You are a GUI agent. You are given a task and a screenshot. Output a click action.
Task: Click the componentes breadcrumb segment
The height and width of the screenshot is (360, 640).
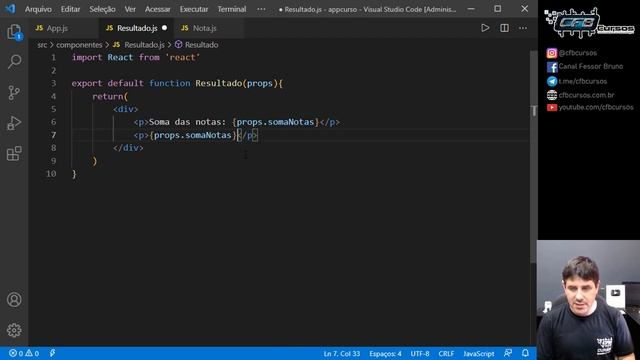tap(79, 44)
